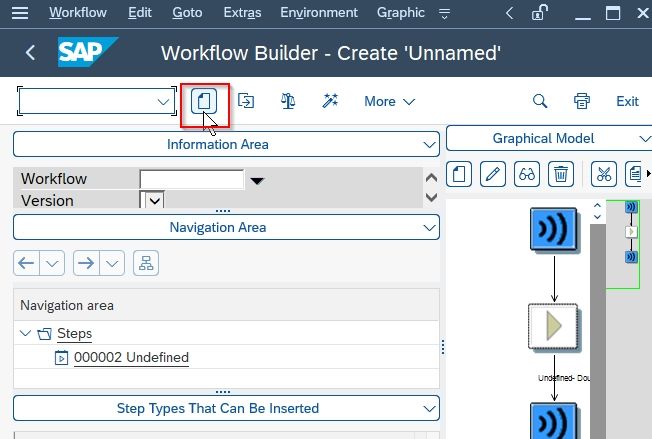Select the workflow end event node
Screen dimensions: 652x439
click(553, 421)
